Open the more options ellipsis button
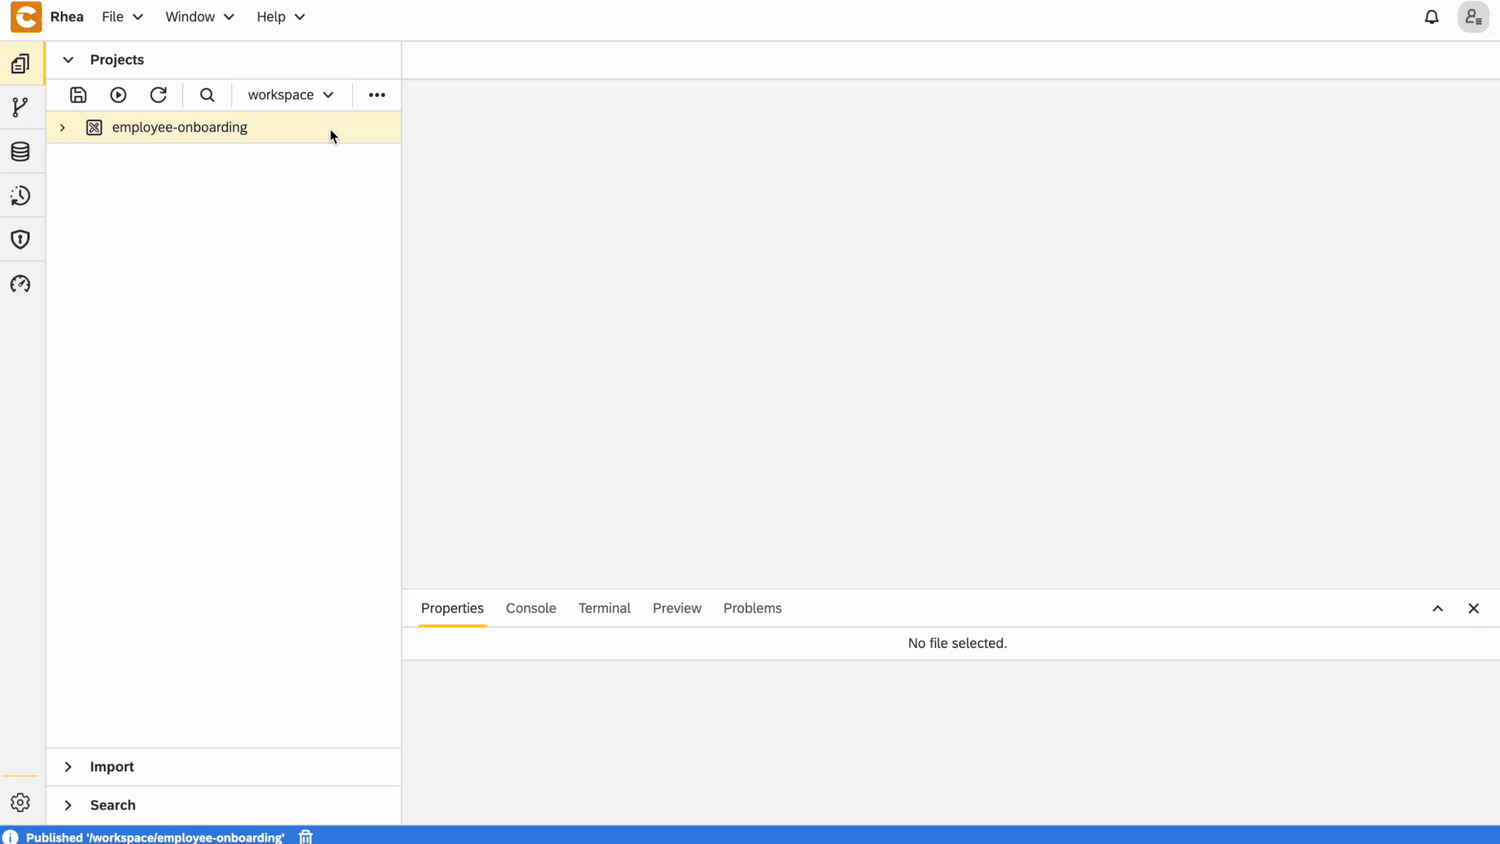The image size is (1500, 844). coord(377,95)
